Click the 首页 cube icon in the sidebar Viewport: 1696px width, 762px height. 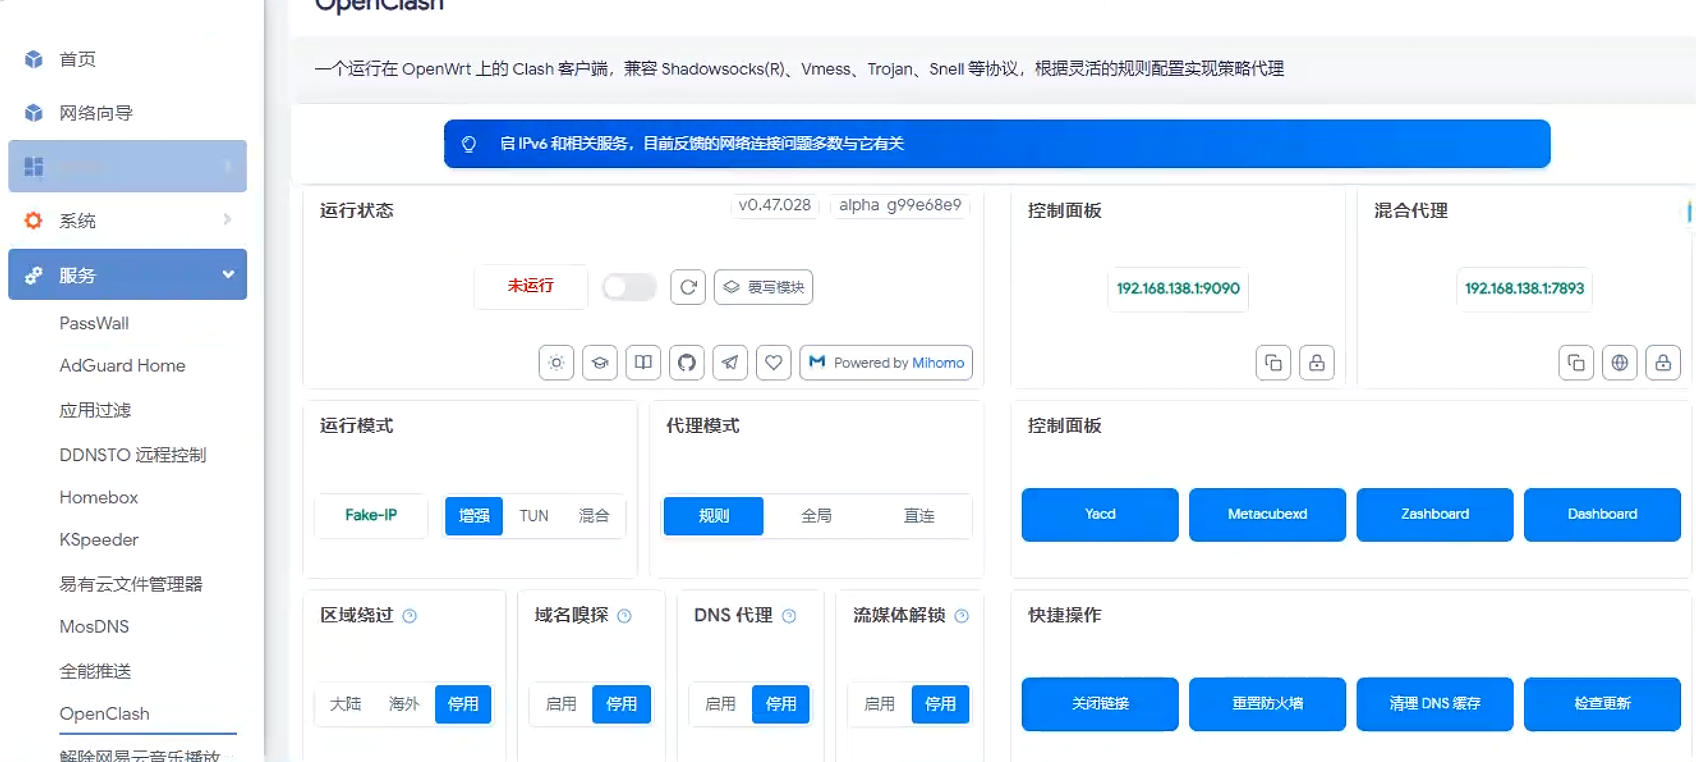[34, 59]
